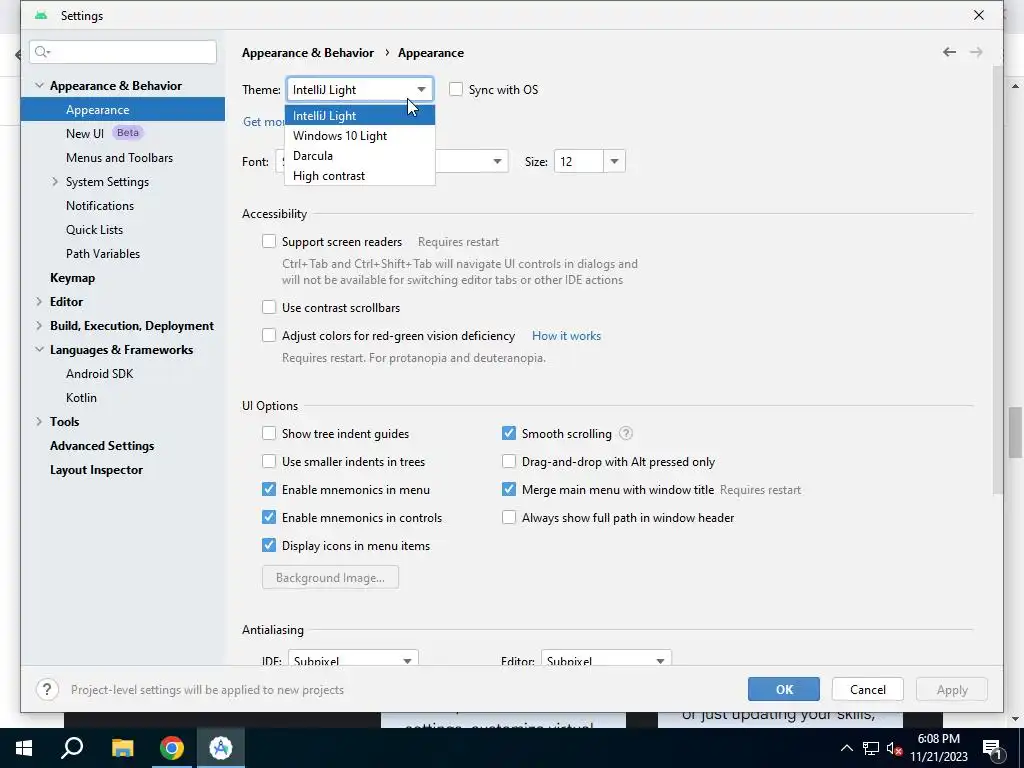
Task: Enable Sync with OS checkbox
Action: [456, 89]
